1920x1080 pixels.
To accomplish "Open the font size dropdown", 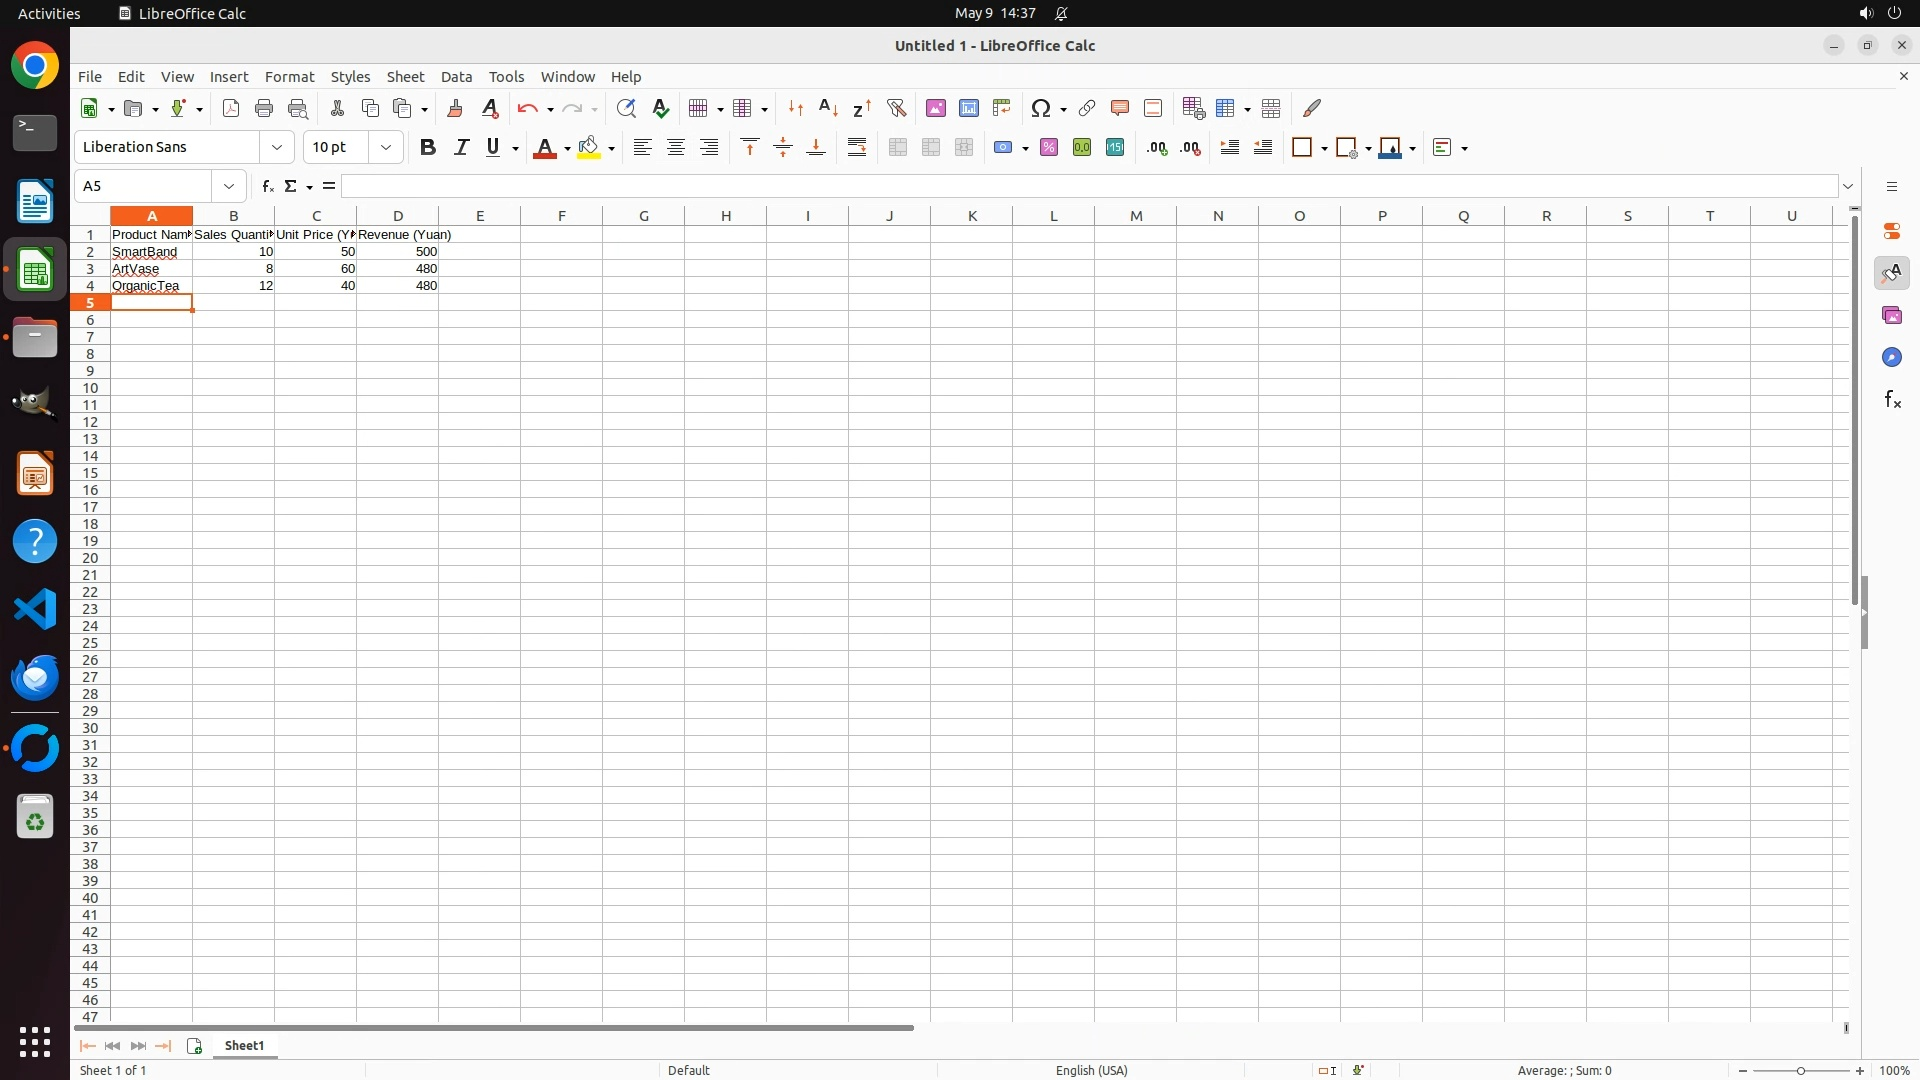I will click(x=386, y=147).
